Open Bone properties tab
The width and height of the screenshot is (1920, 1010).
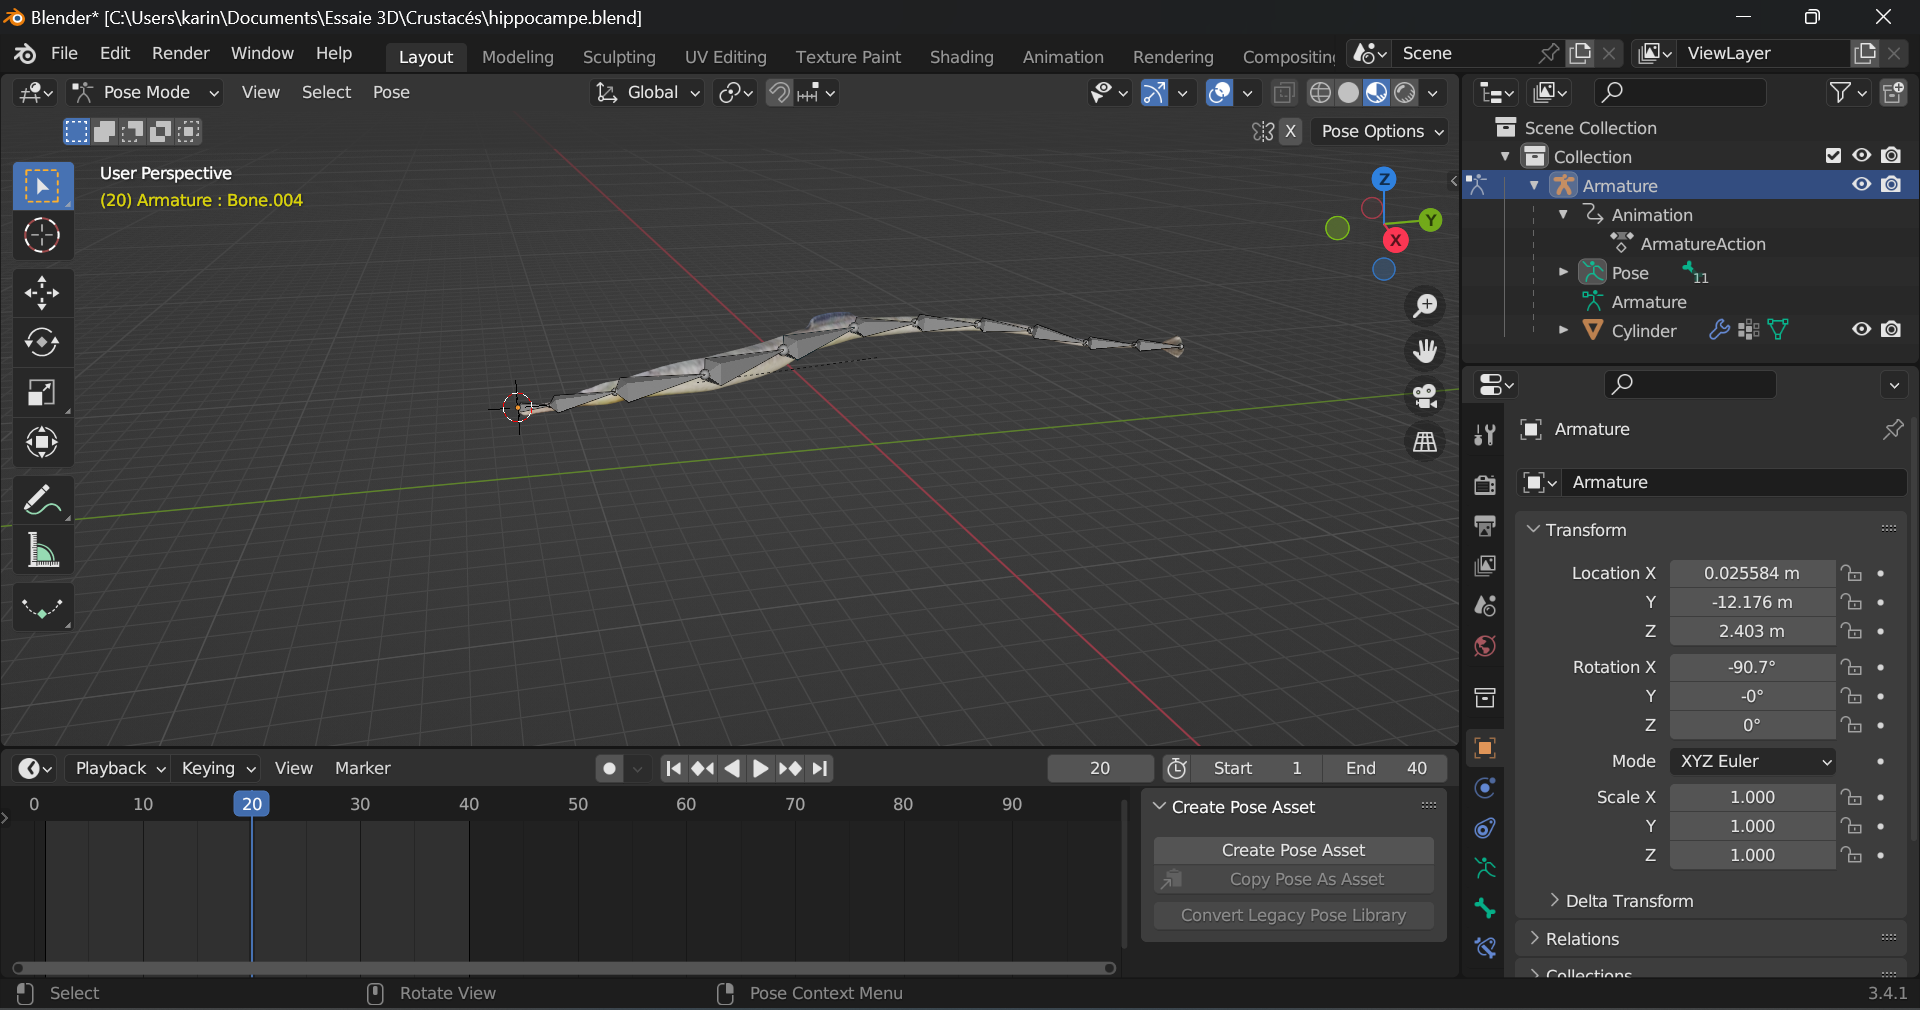pyautogui.click(x=1485, y=908)
